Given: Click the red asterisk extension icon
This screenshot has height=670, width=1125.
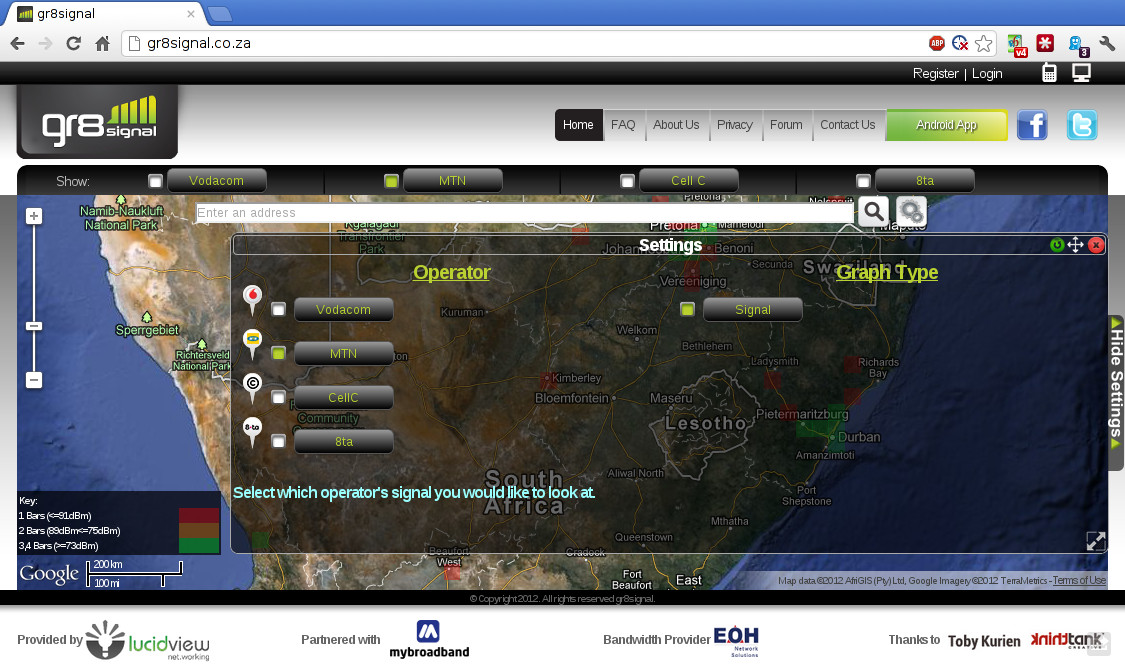Looking at the screenshot, I should click(x=1045, y=43).
